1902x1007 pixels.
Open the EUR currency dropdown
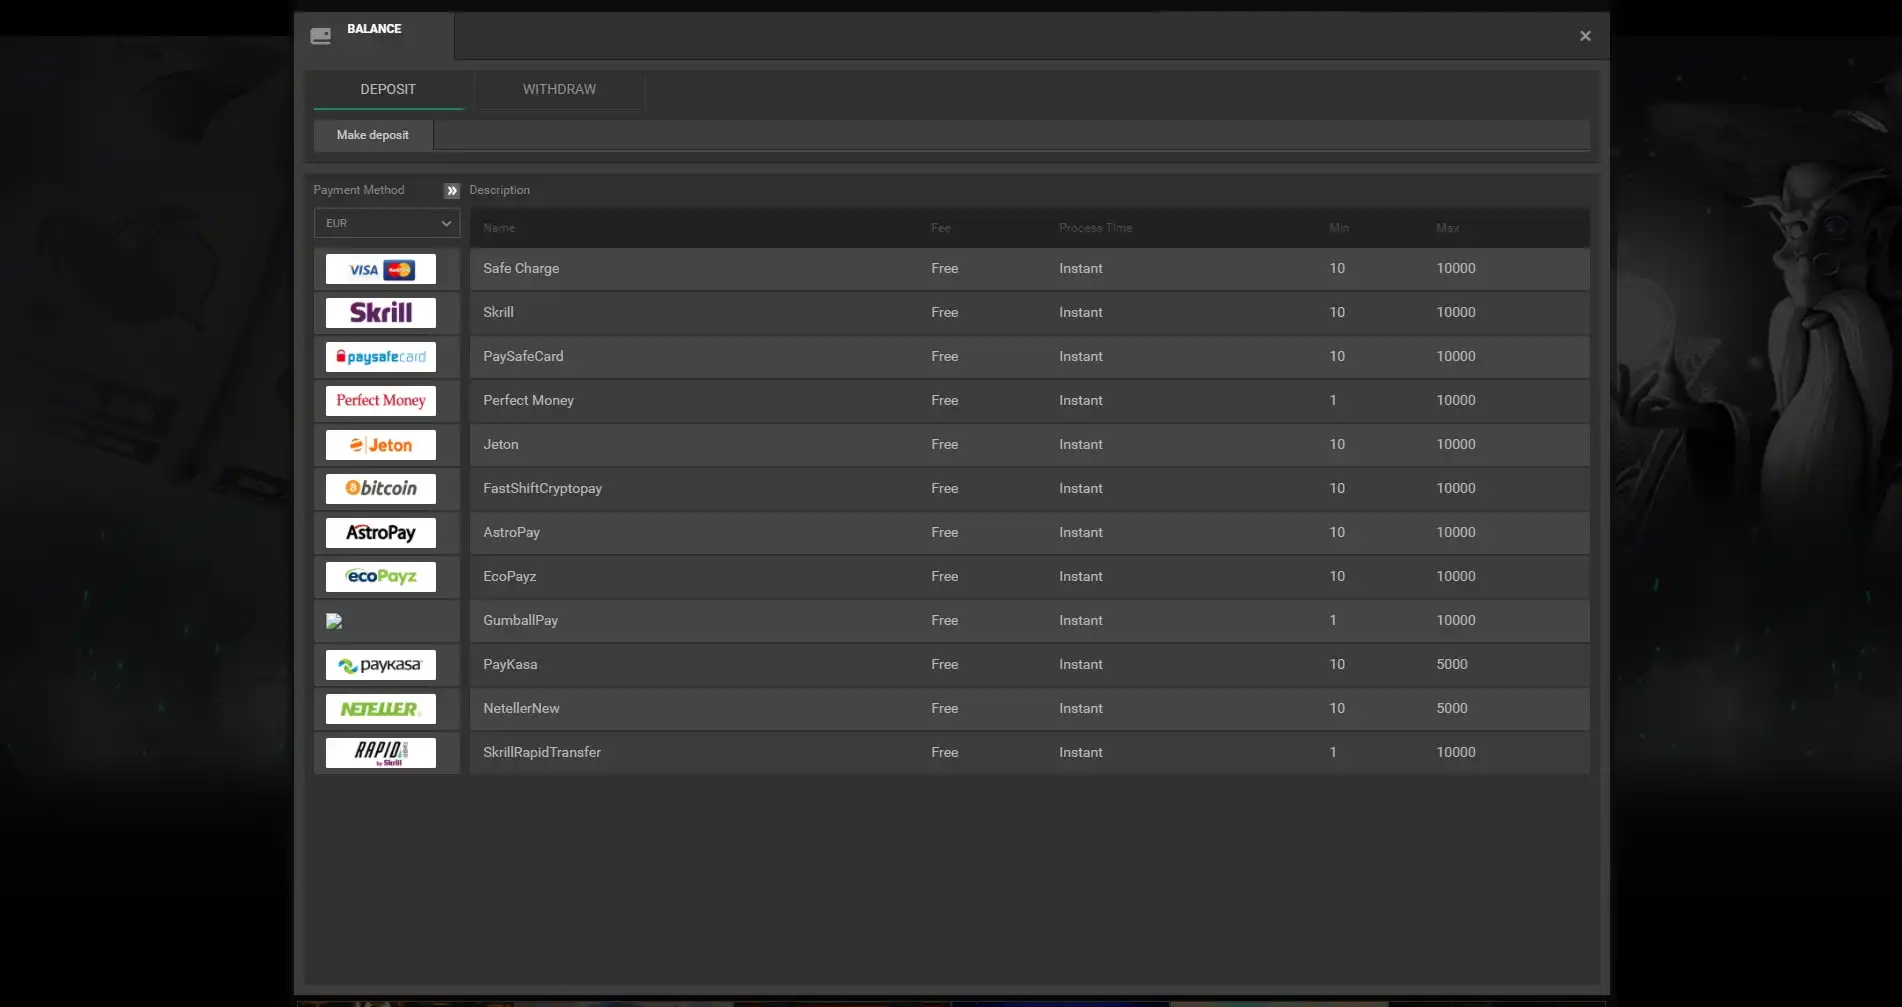coord(386,223)
